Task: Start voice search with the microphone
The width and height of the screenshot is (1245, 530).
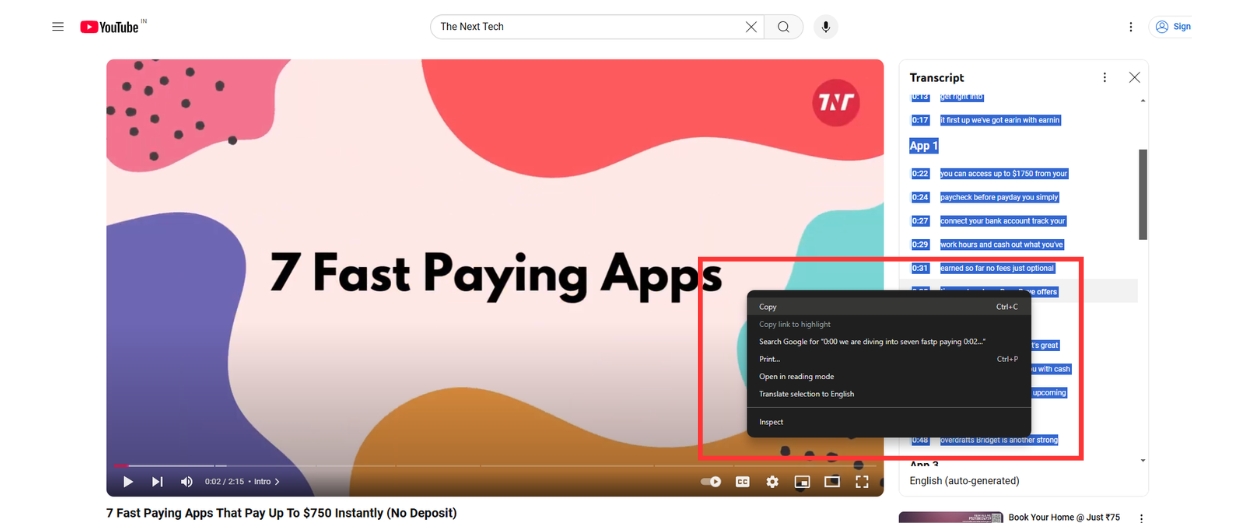Action: (x=825, y=27)
